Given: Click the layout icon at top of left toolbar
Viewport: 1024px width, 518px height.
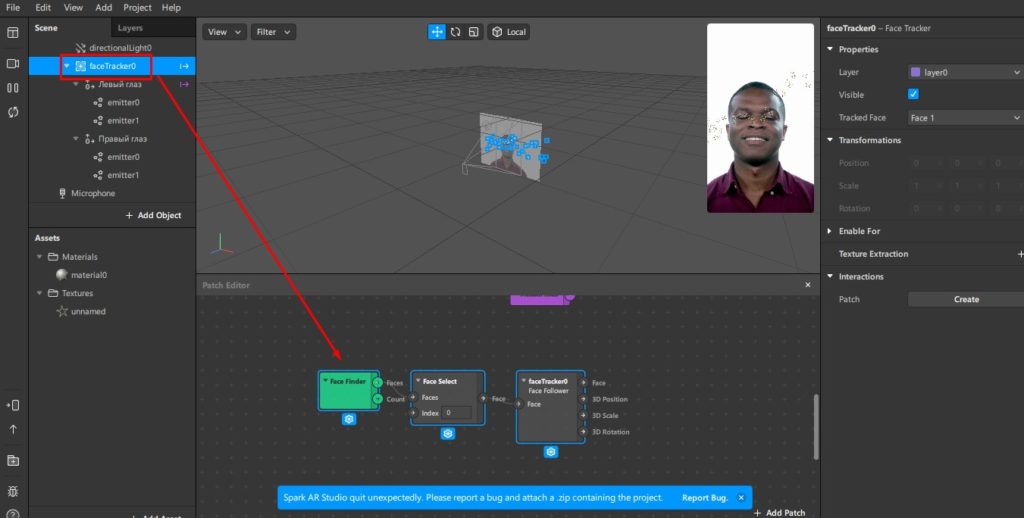Looking at the screenshot, I should [x=13, y=33].
